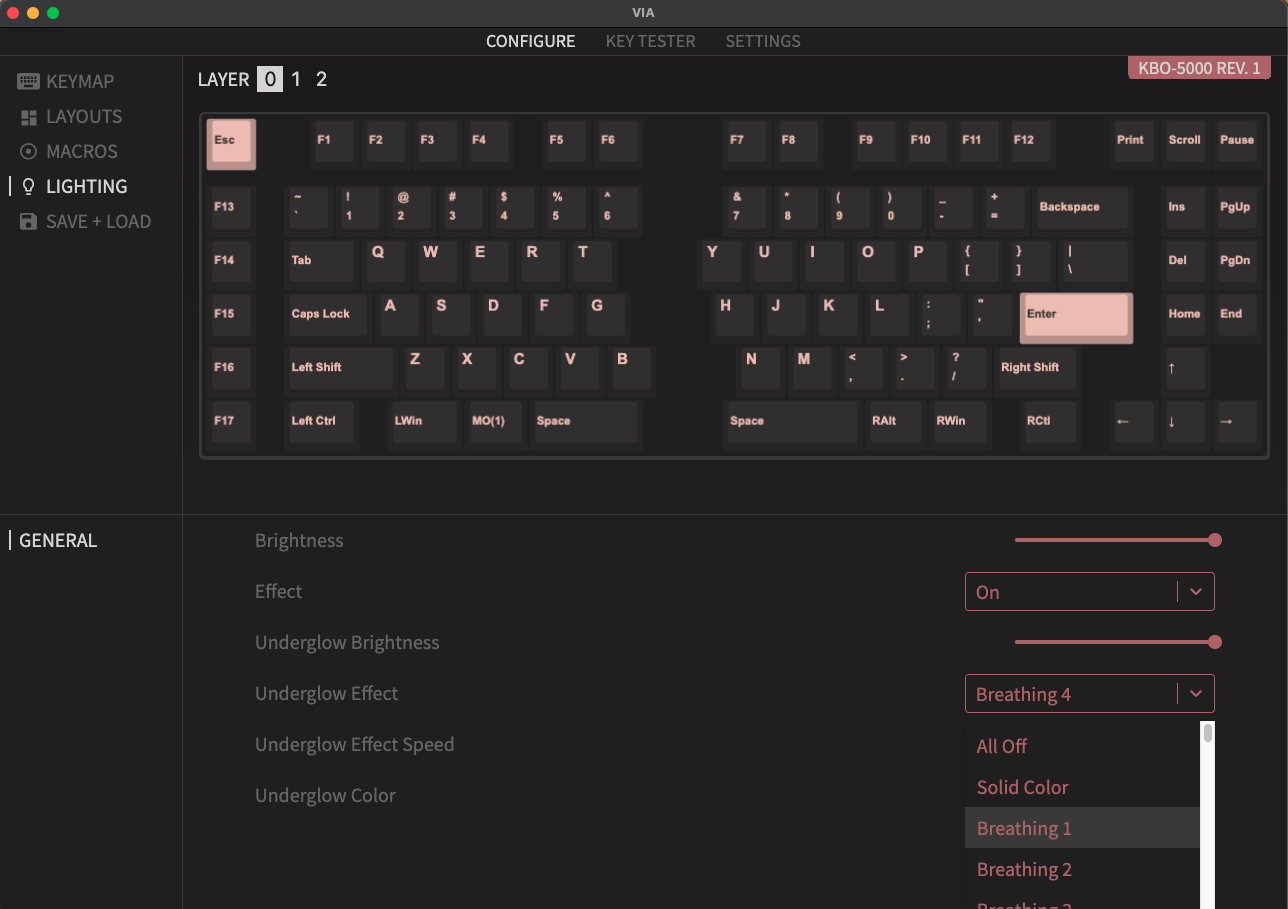Select the right arrow key on keyboard
Viewport: 1288px width, 909px height.
(1236, 422)
